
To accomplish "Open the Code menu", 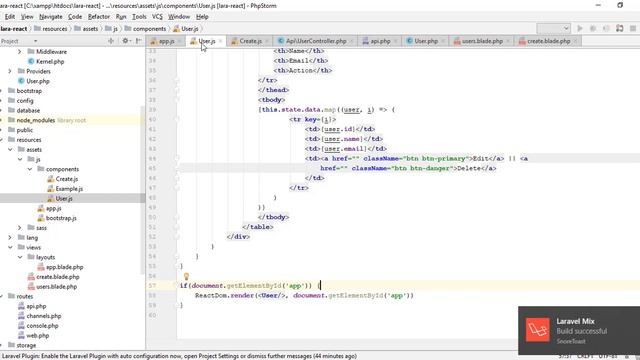I will click(x=75, y=17).
